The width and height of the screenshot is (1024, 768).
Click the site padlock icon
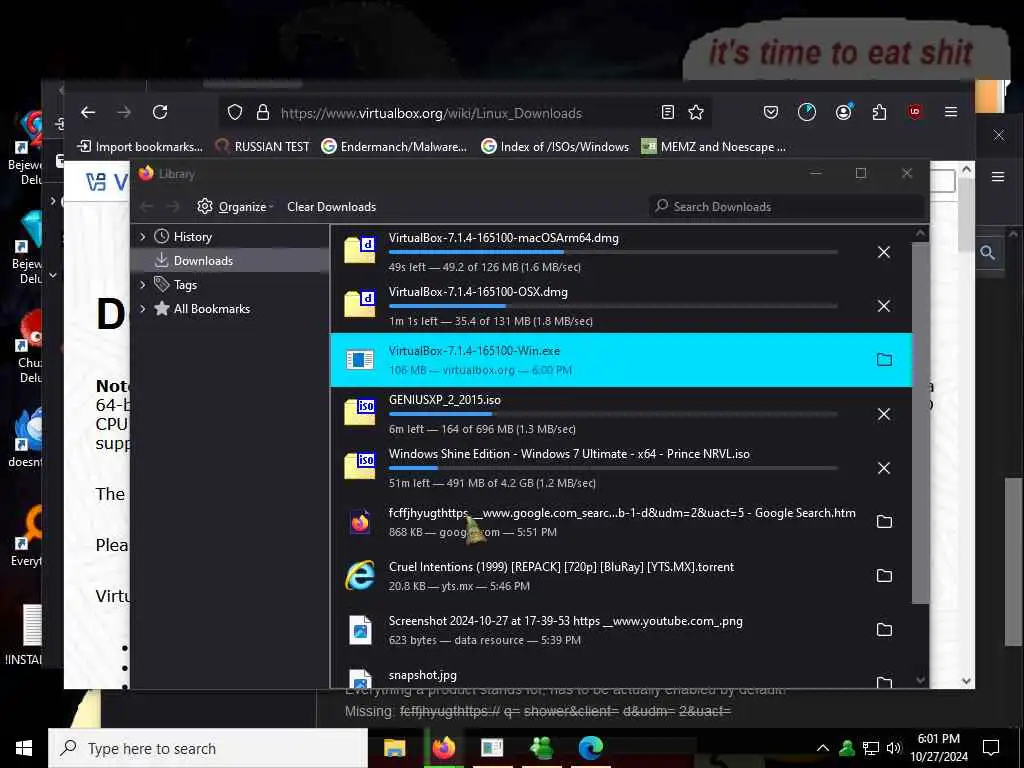coord(263,112)
